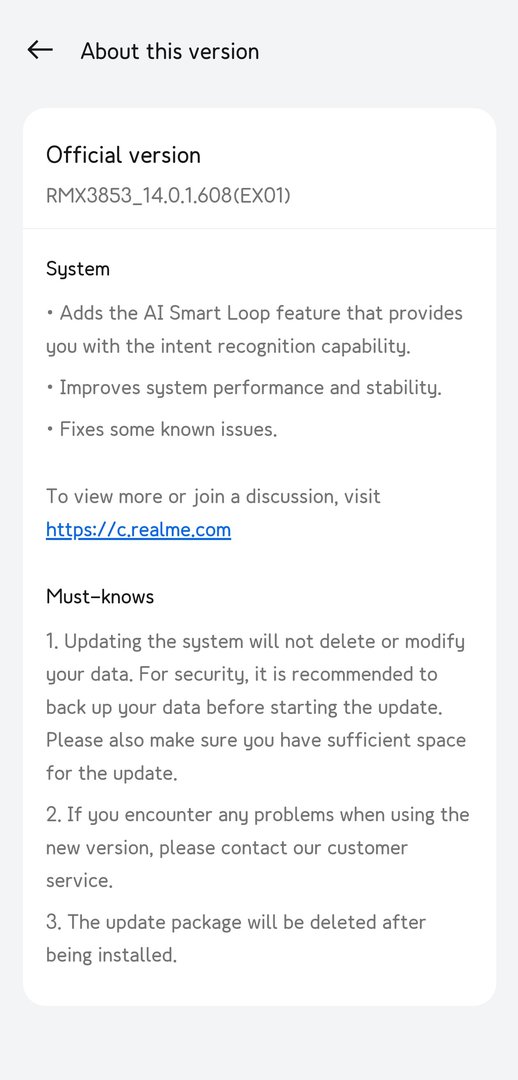Tap the Fixes some known issues line
518x1080 pixels.
(162, 429)
